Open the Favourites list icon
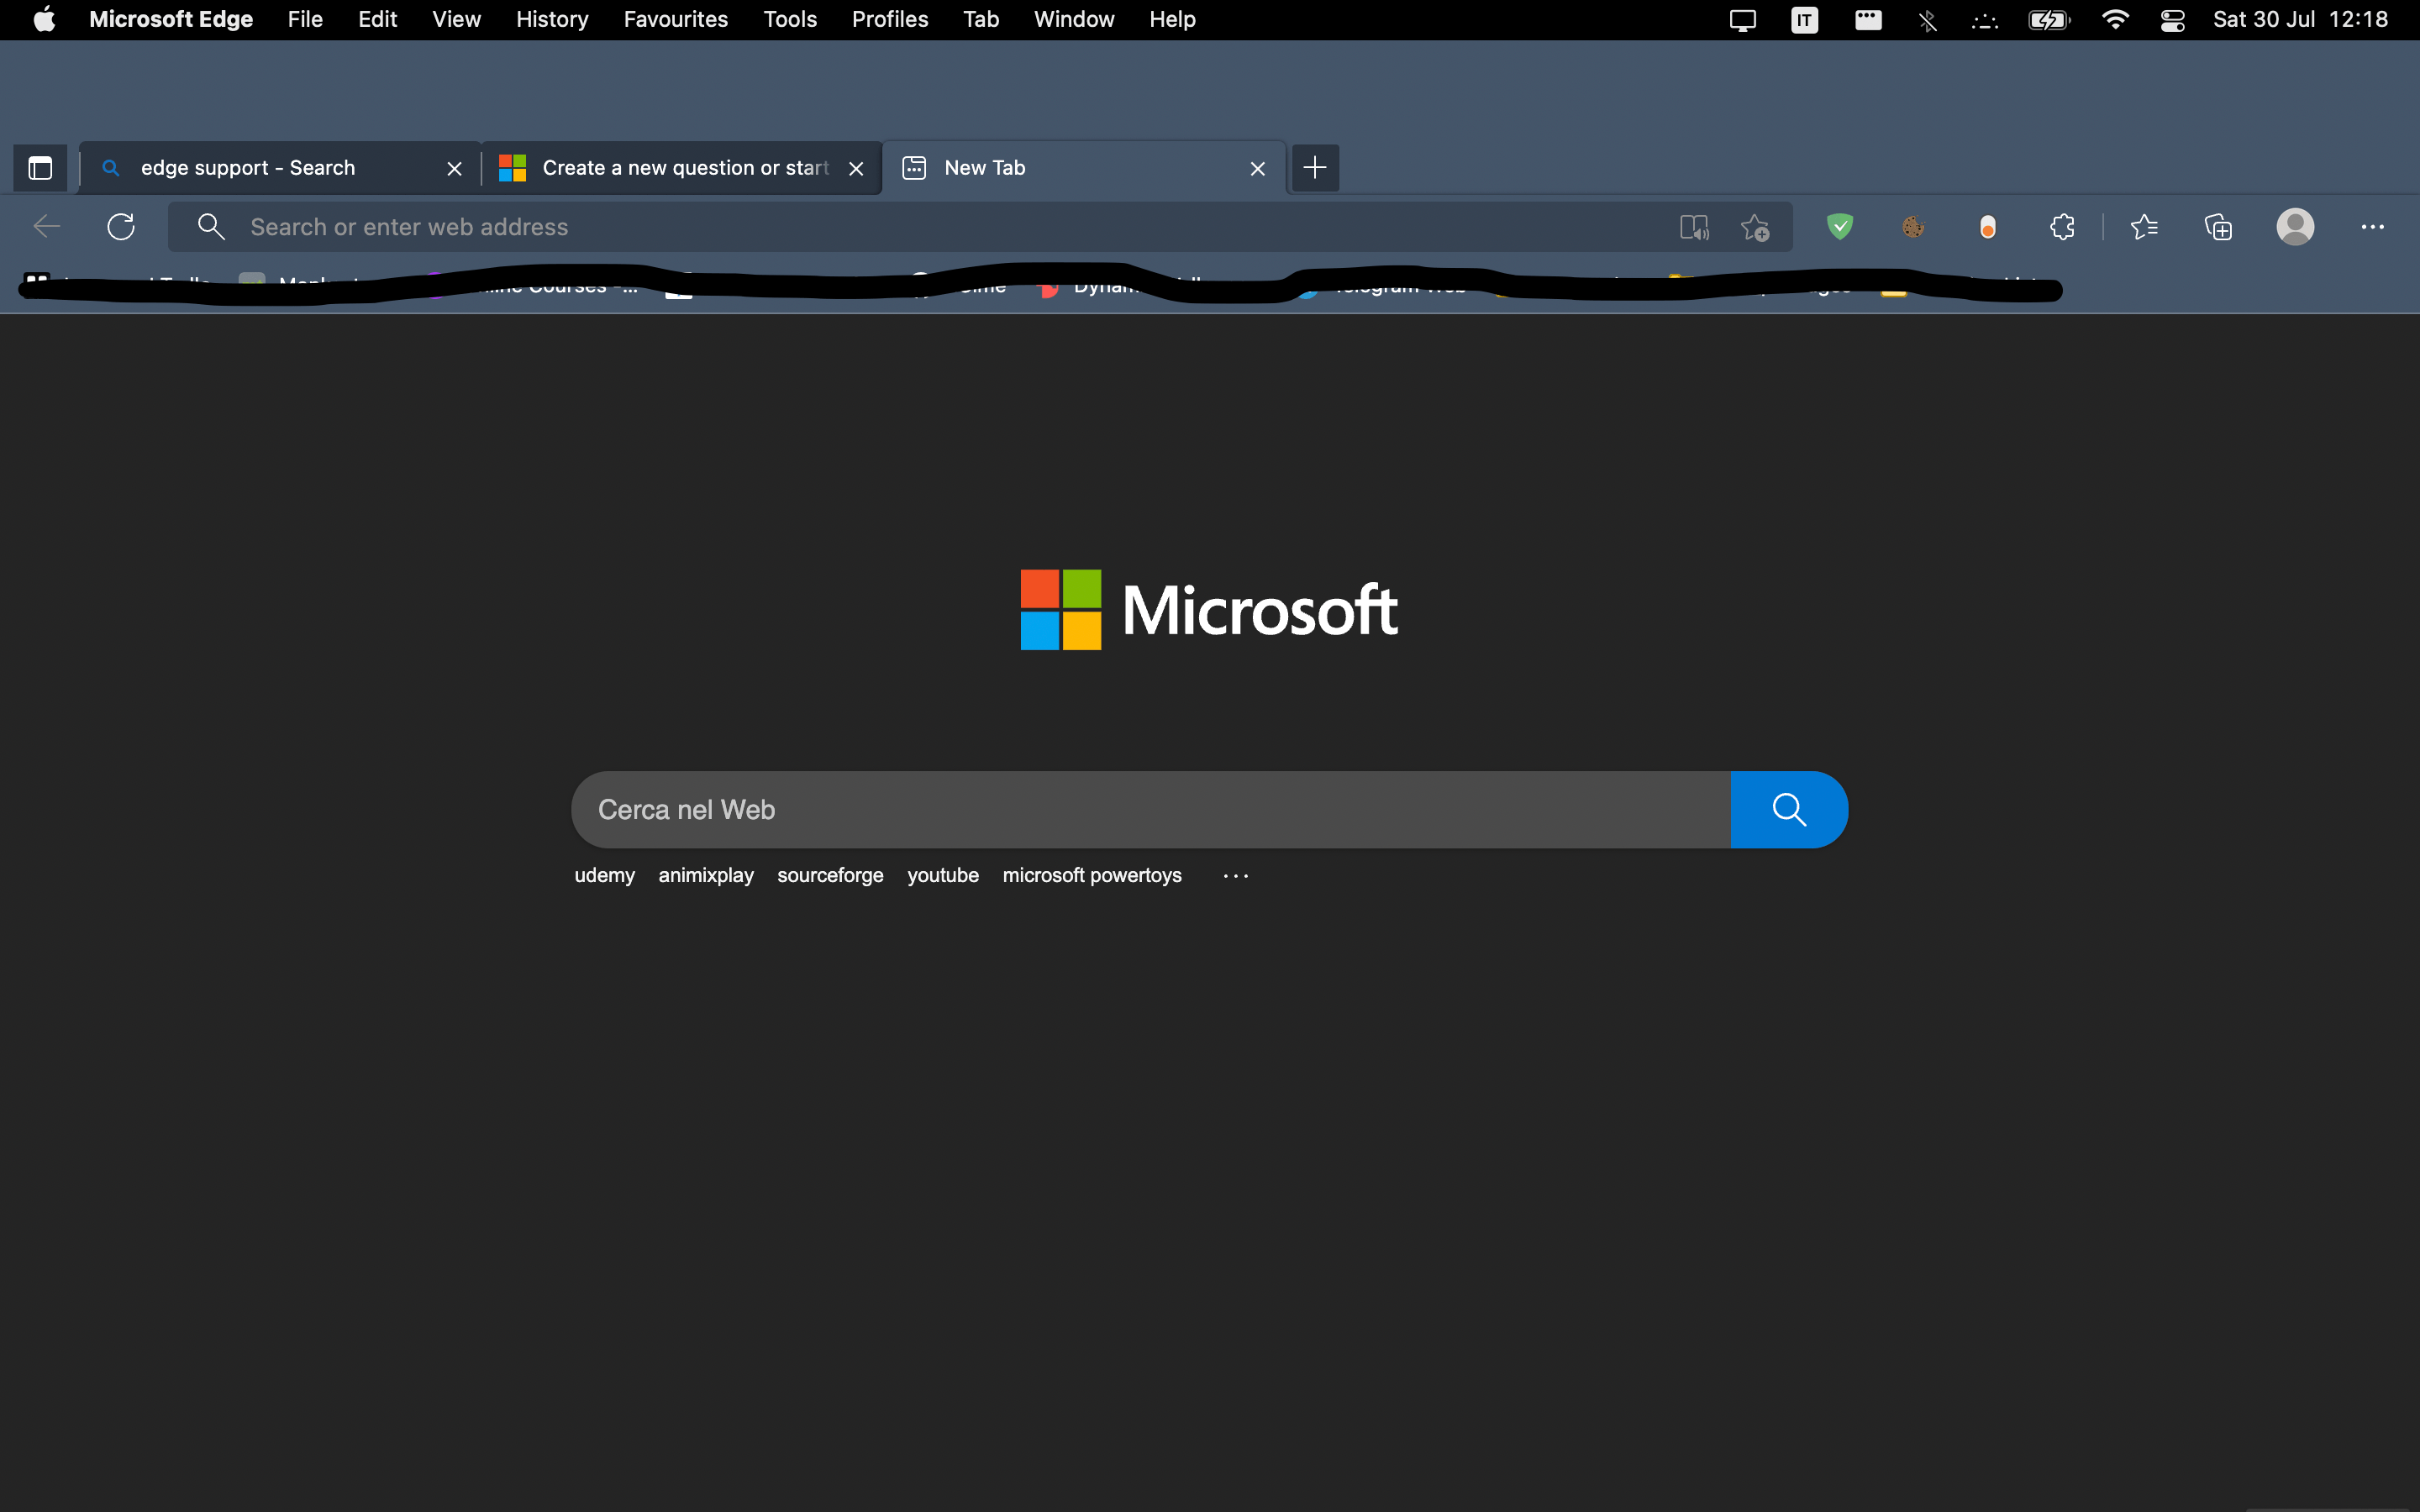The height and width of the screenshot is (1512, 2420). pyautogui.click(x=2144, y=227)
